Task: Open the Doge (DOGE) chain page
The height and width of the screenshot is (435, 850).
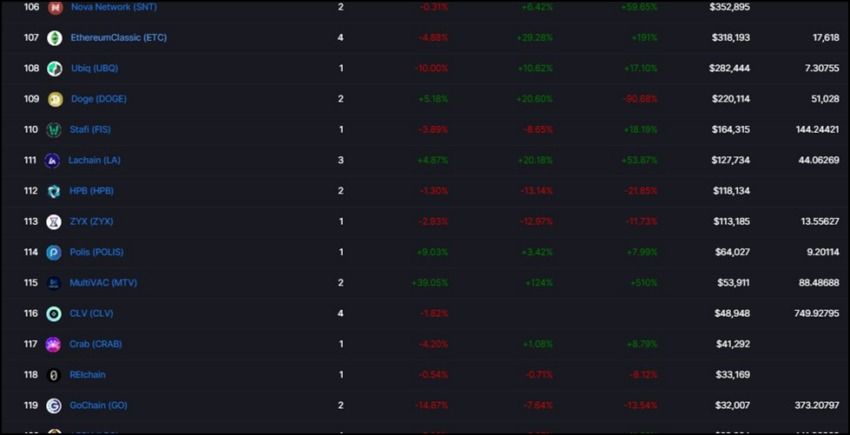Action: tap(99, 99)
